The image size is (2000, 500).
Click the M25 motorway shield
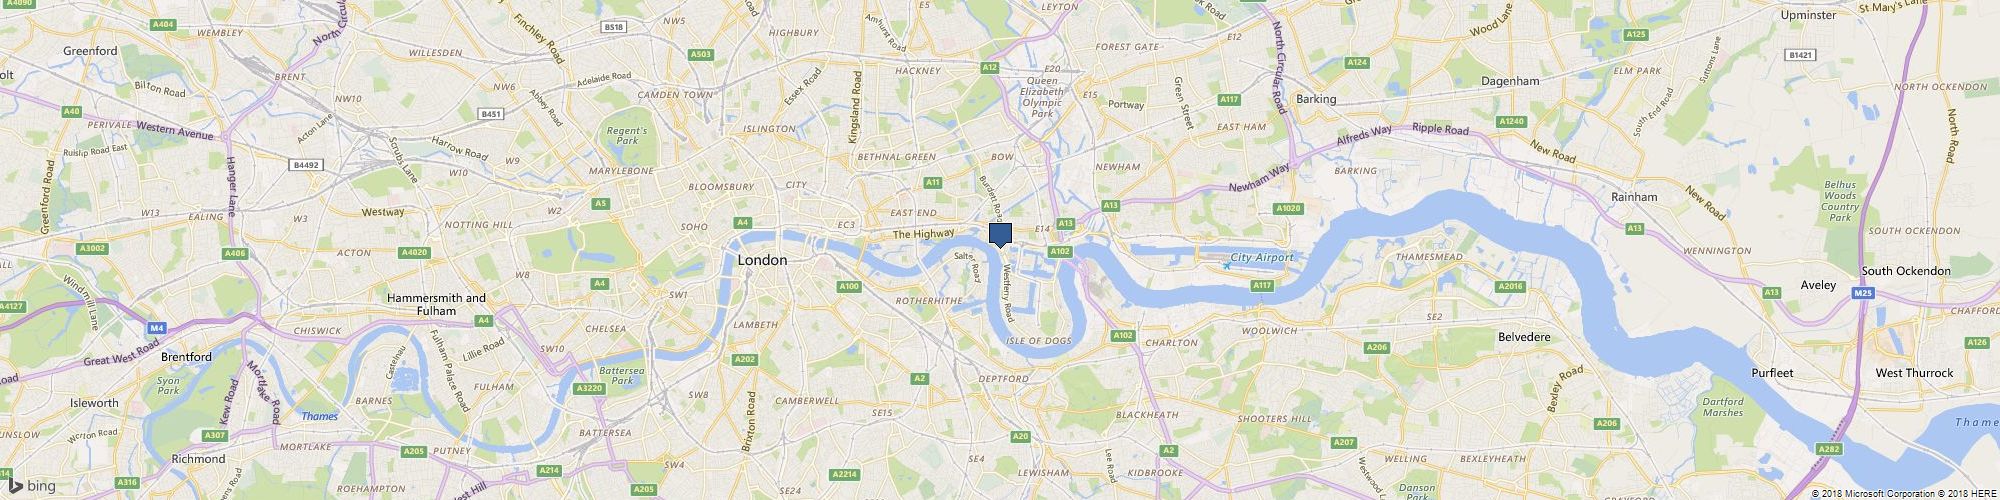[x=1862, y=294]
